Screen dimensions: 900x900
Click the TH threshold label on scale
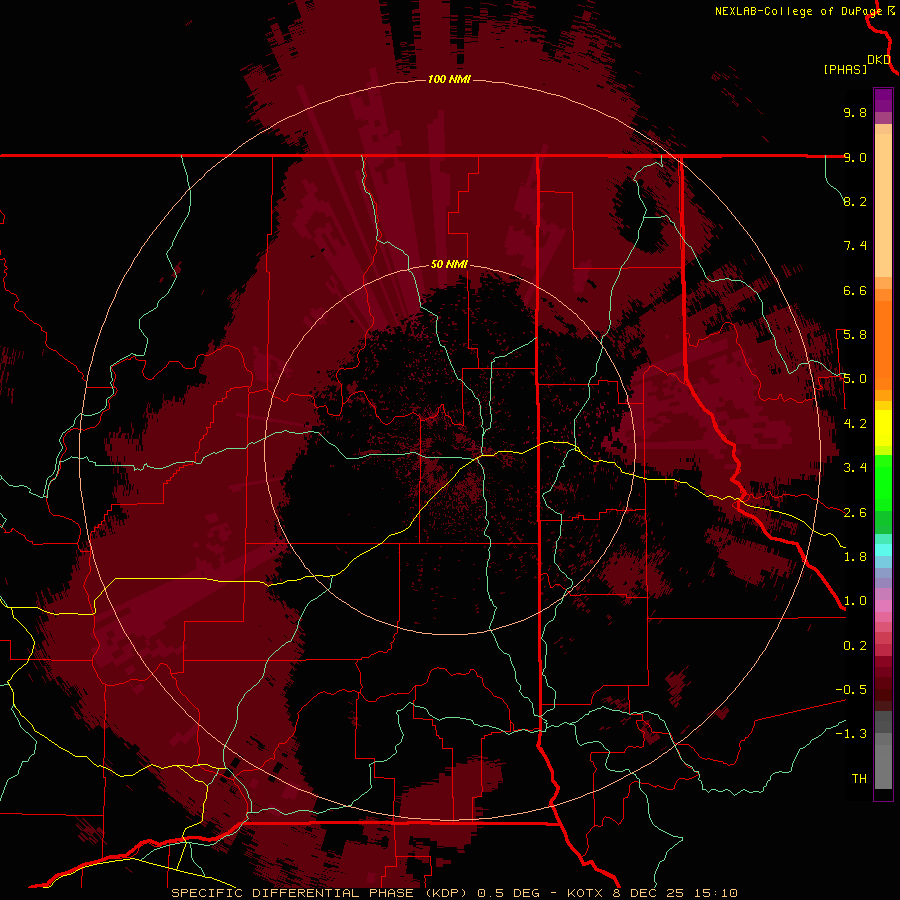[x=859, y=779]
